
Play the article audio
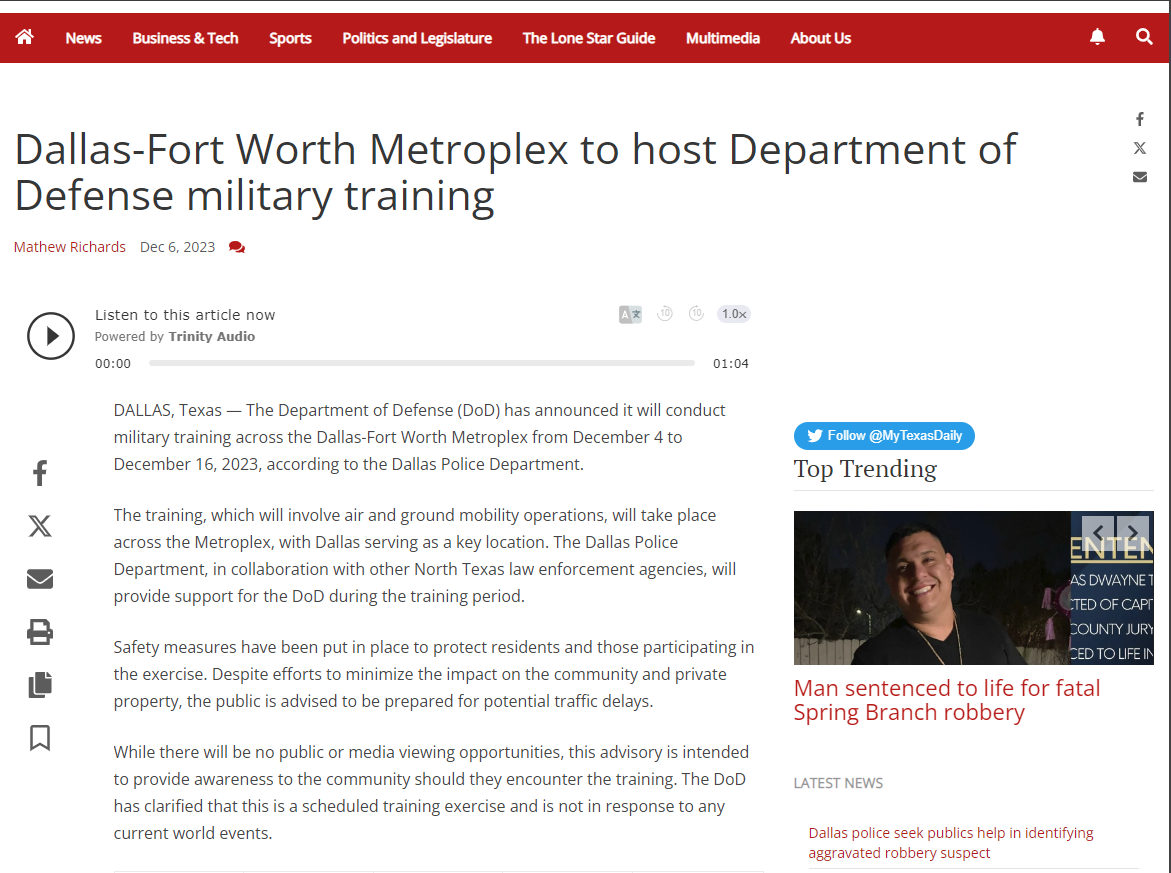pyautogui.click(x=51, y=335)
